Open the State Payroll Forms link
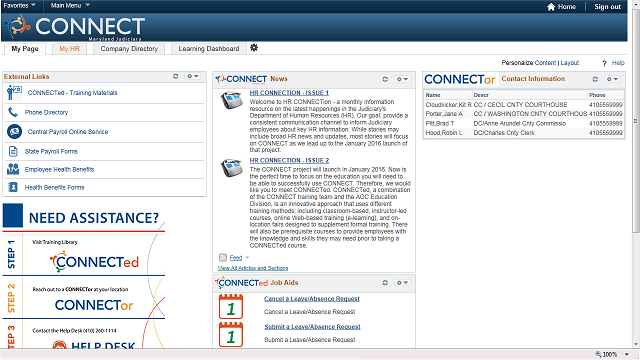Screen dimensions: 640x360 tap(51, 151)
